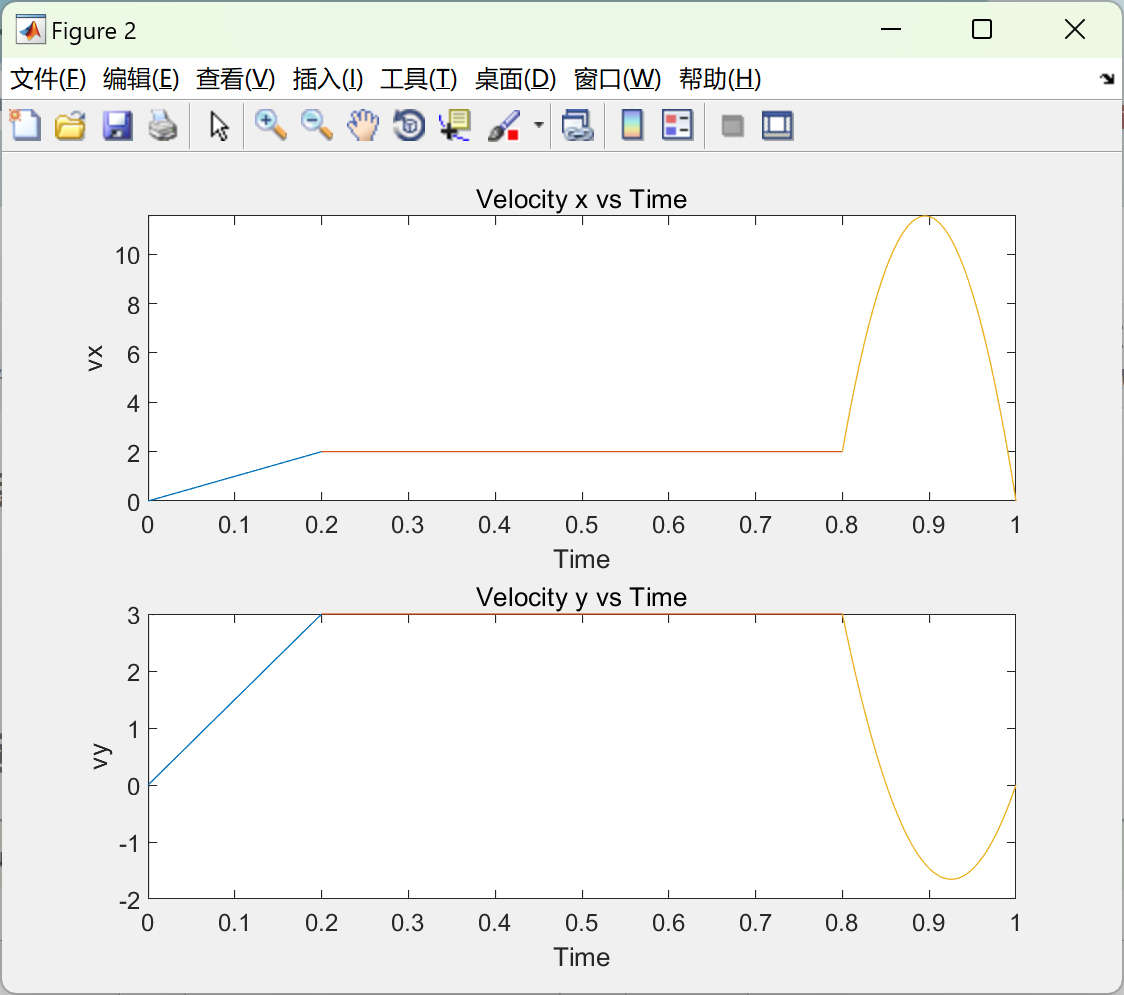1124x995 pixels.
Task: Click the blue ramp line in vy plot
Action: coord(235,700)
